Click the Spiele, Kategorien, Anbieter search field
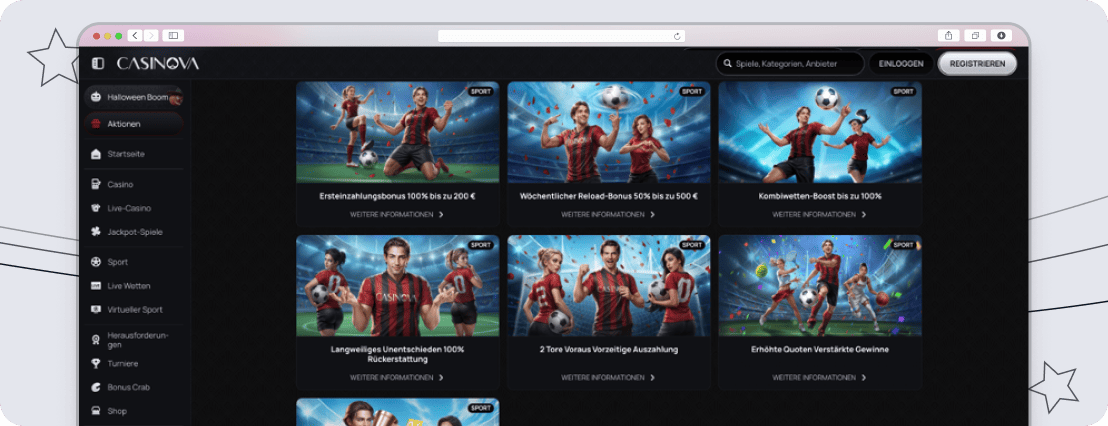 790,63
